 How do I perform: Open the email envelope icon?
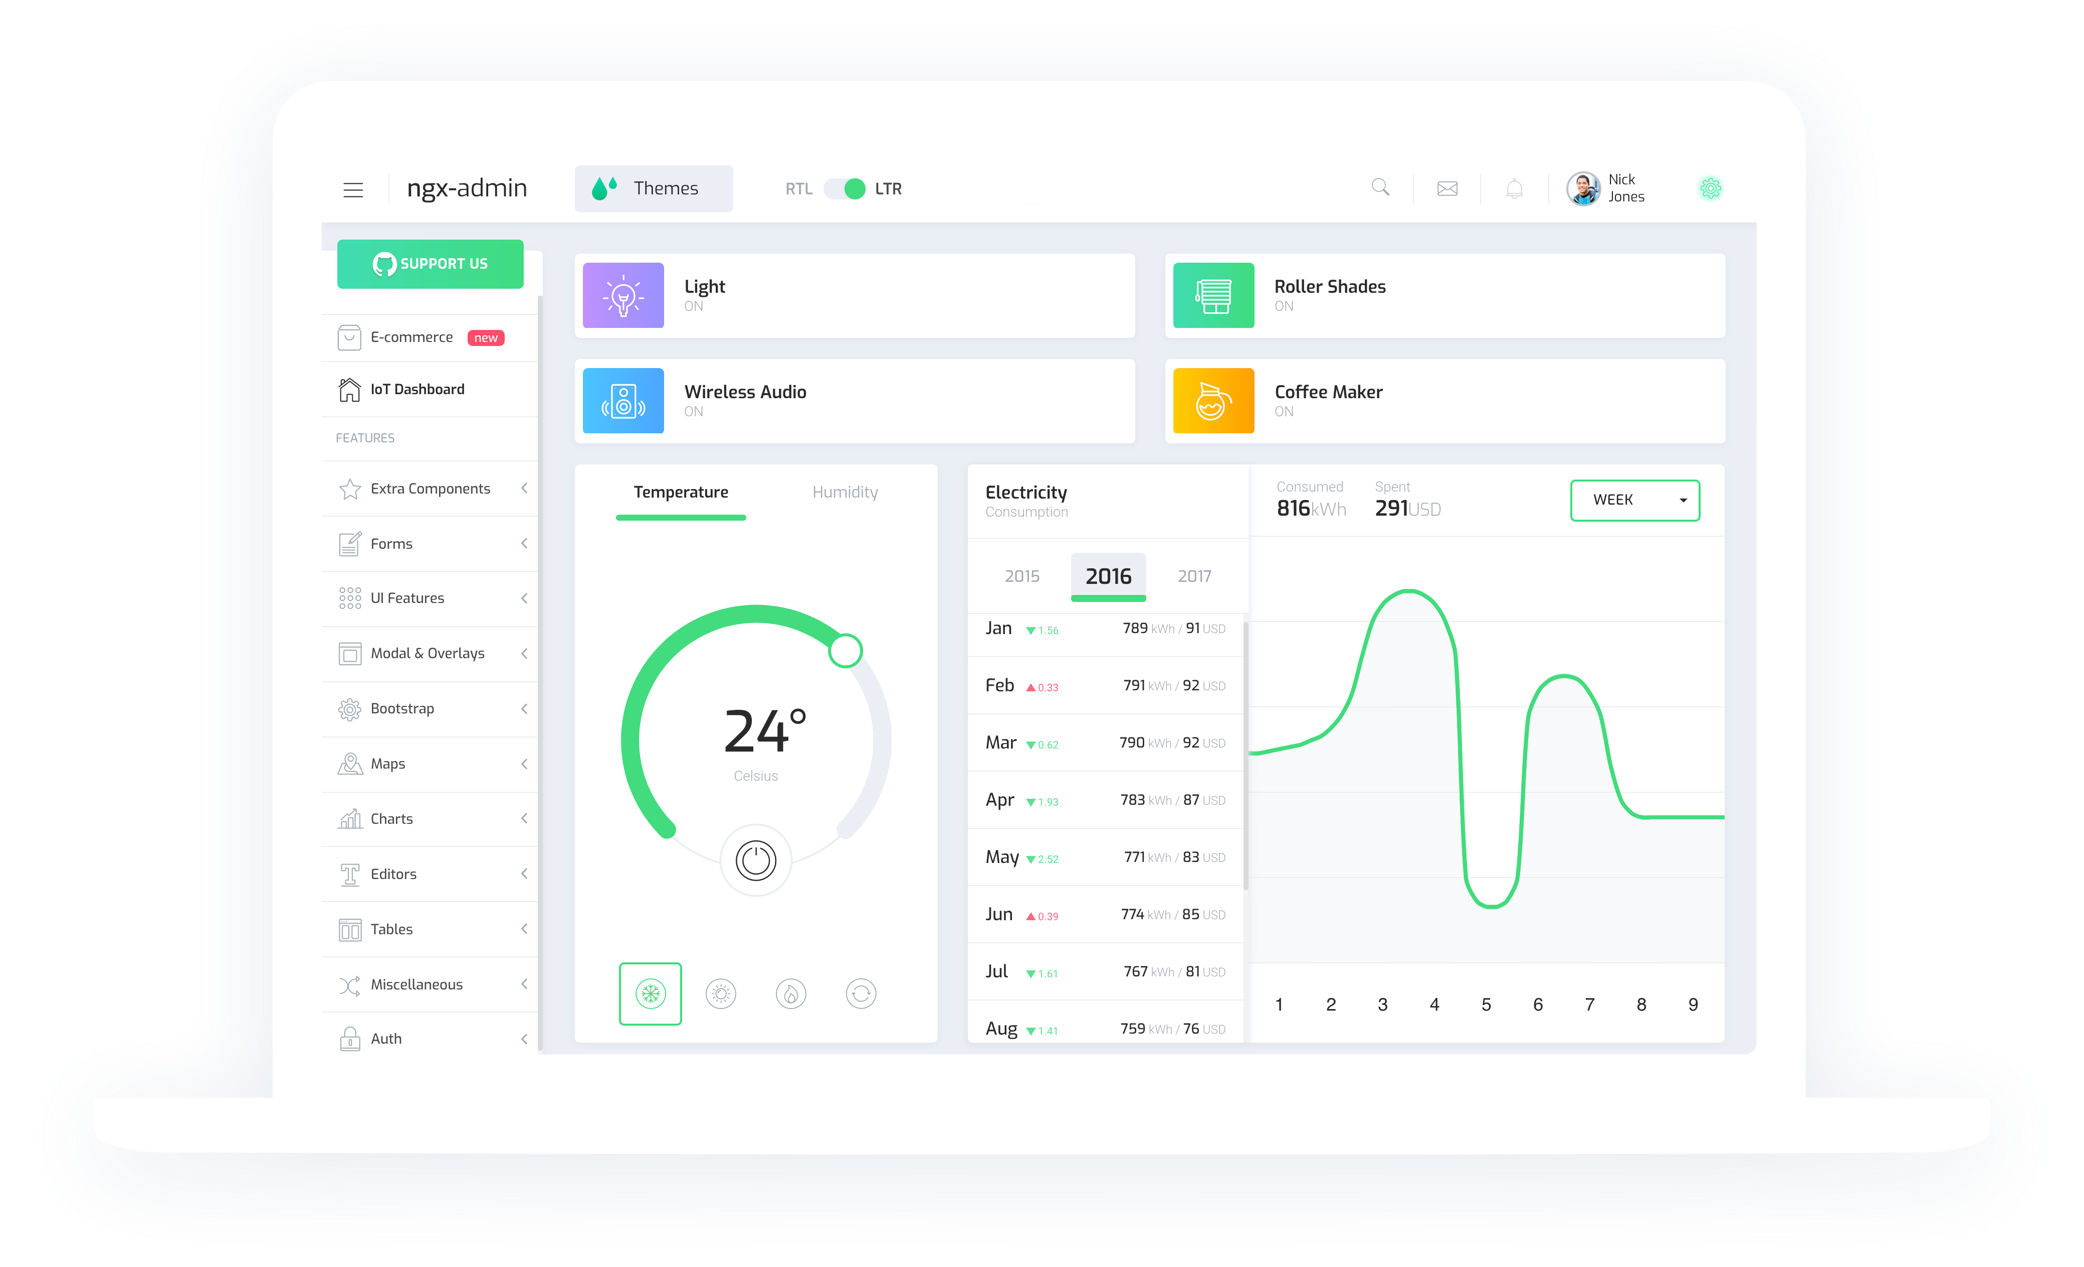[x=1447, y=188]
